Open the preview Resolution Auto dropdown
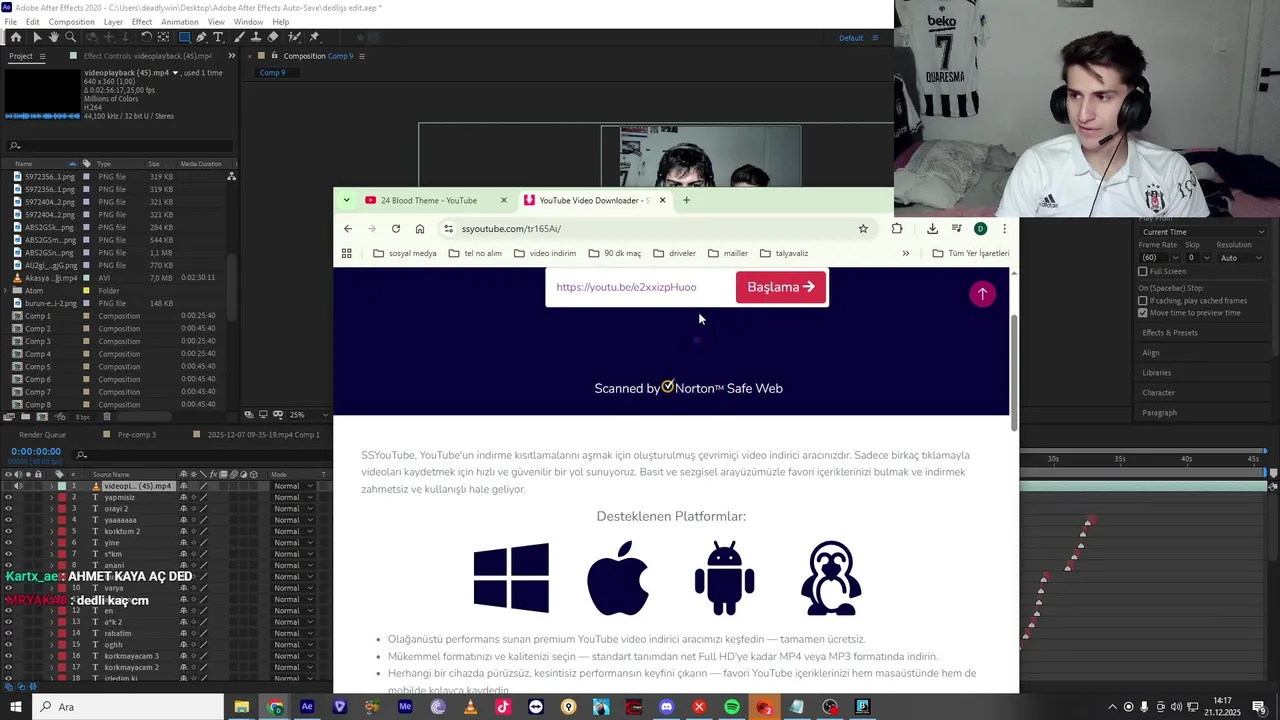This screenshot has height=720, width=1280. [1239, 257]
